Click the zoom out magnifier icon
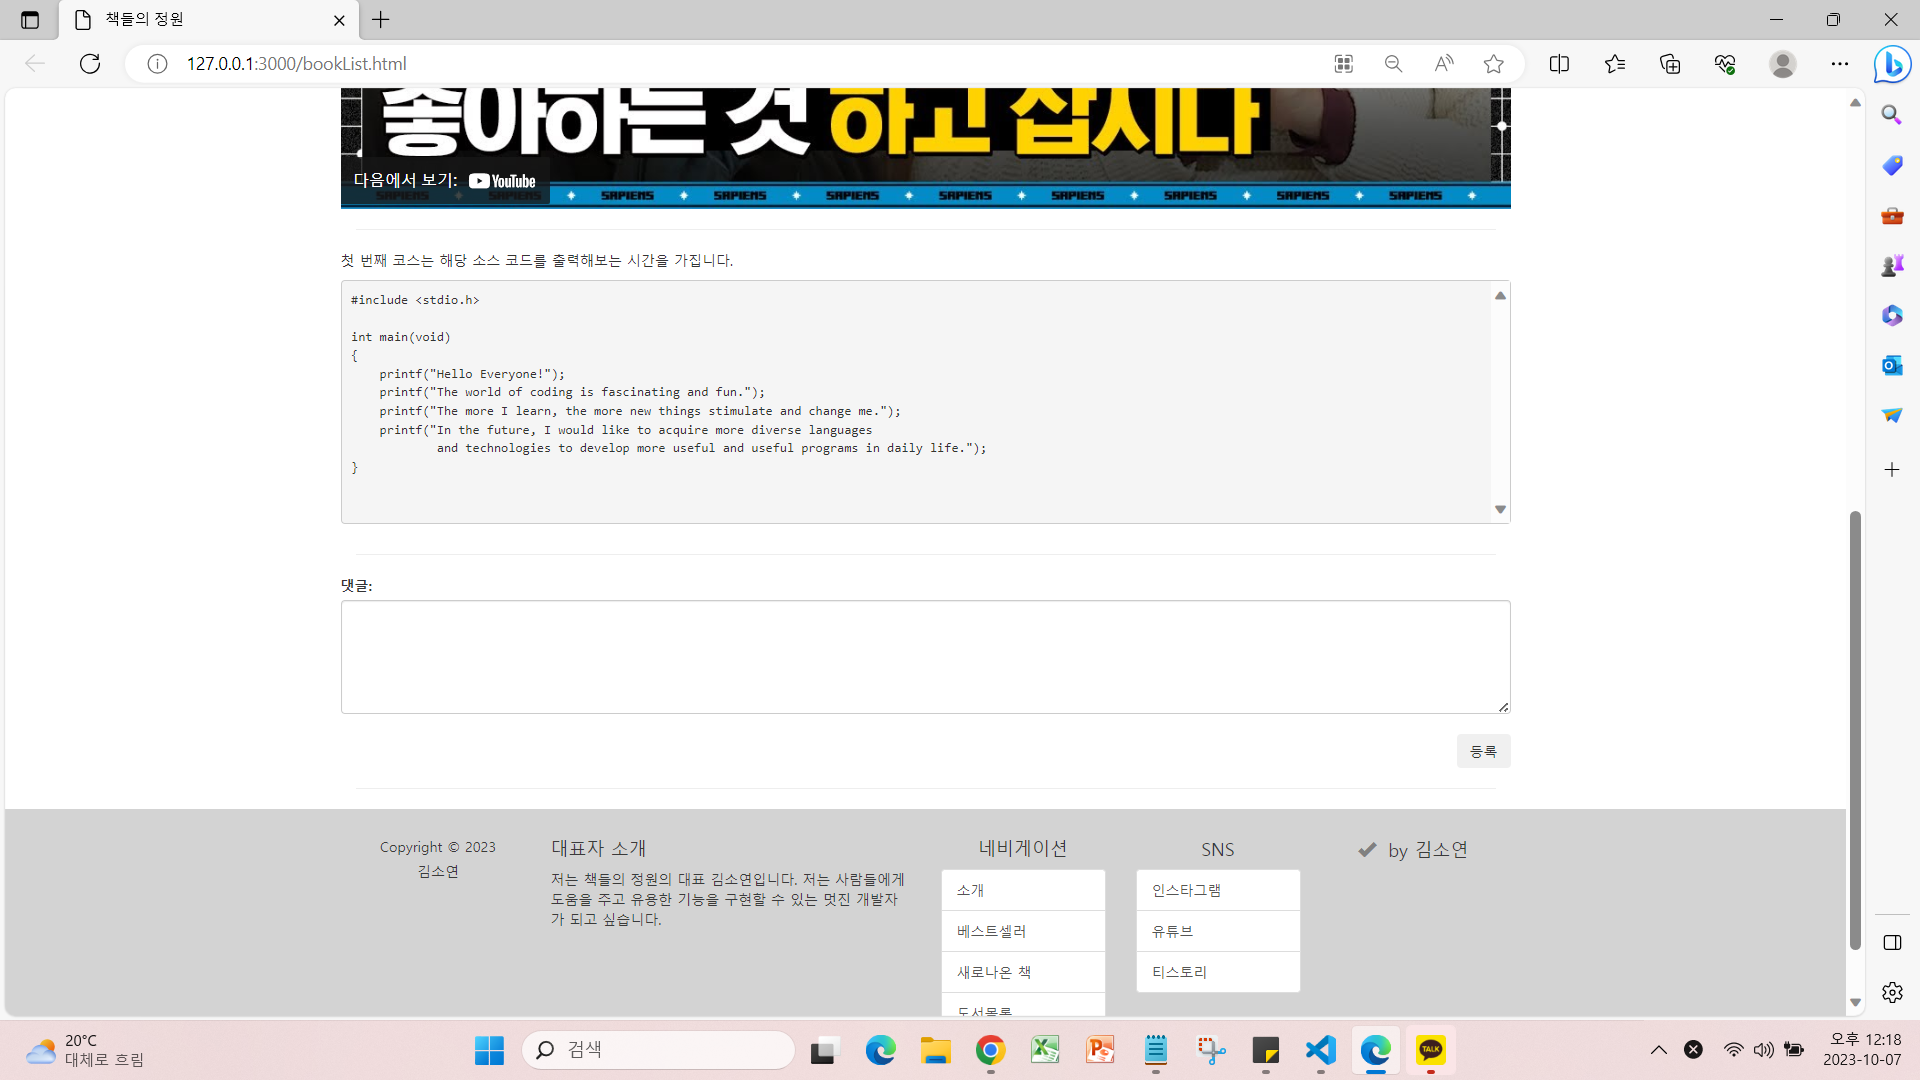The image size is (1920, 1080). point(1393,64)
